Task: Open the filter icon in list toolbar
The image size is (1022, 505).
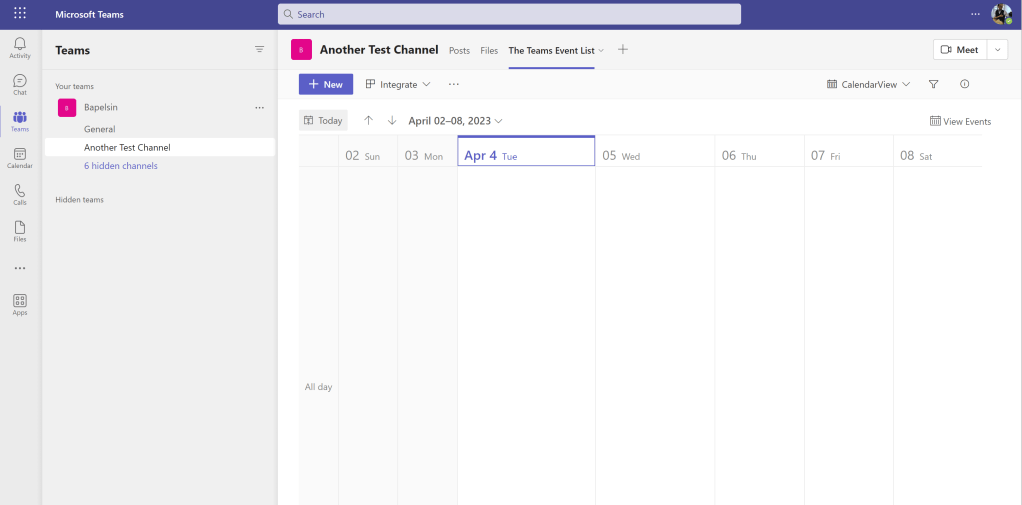Action: coord(933,85)
